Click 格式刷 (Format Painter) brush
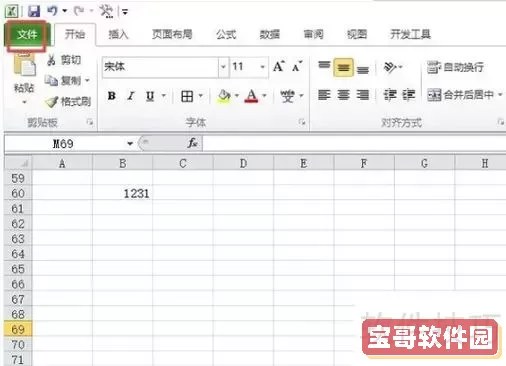This screenshot has height=366, width=506. pyautogui.click(x=69, y=101)
